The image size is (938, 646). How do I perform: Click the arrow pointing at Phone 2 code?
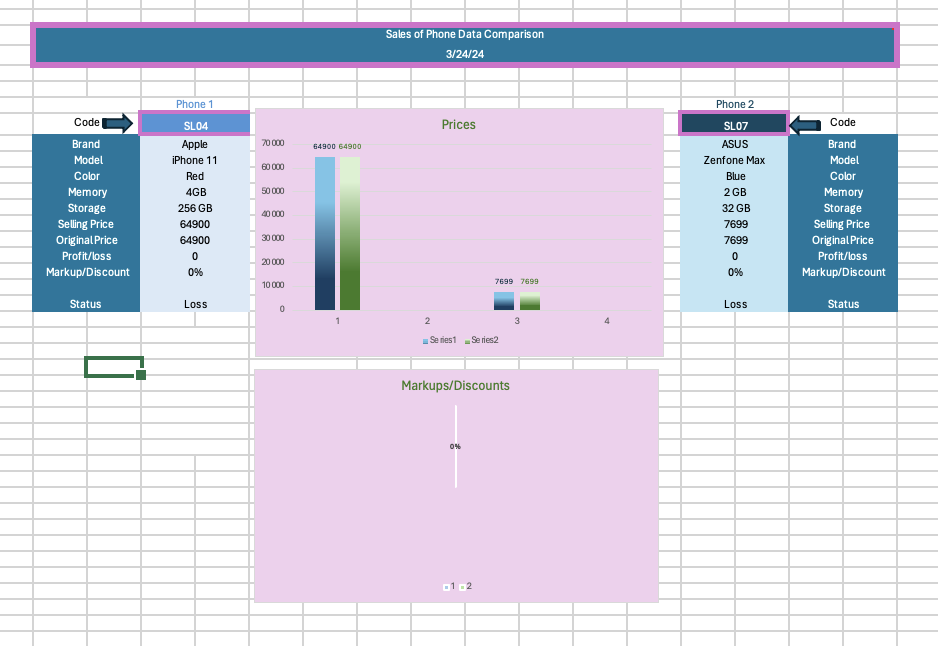(x=805, y=124)
